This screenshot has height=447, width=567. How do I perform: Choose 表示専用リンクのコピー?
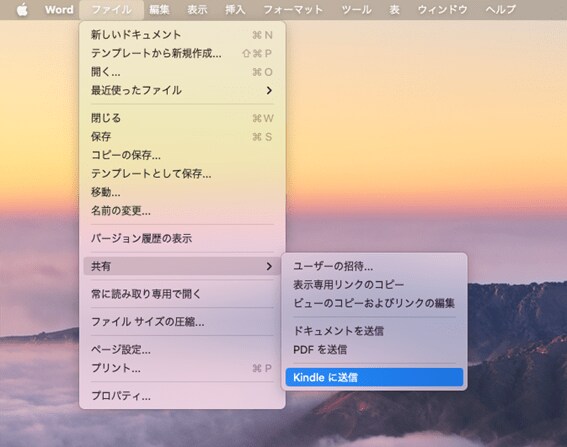click(374, 285)
